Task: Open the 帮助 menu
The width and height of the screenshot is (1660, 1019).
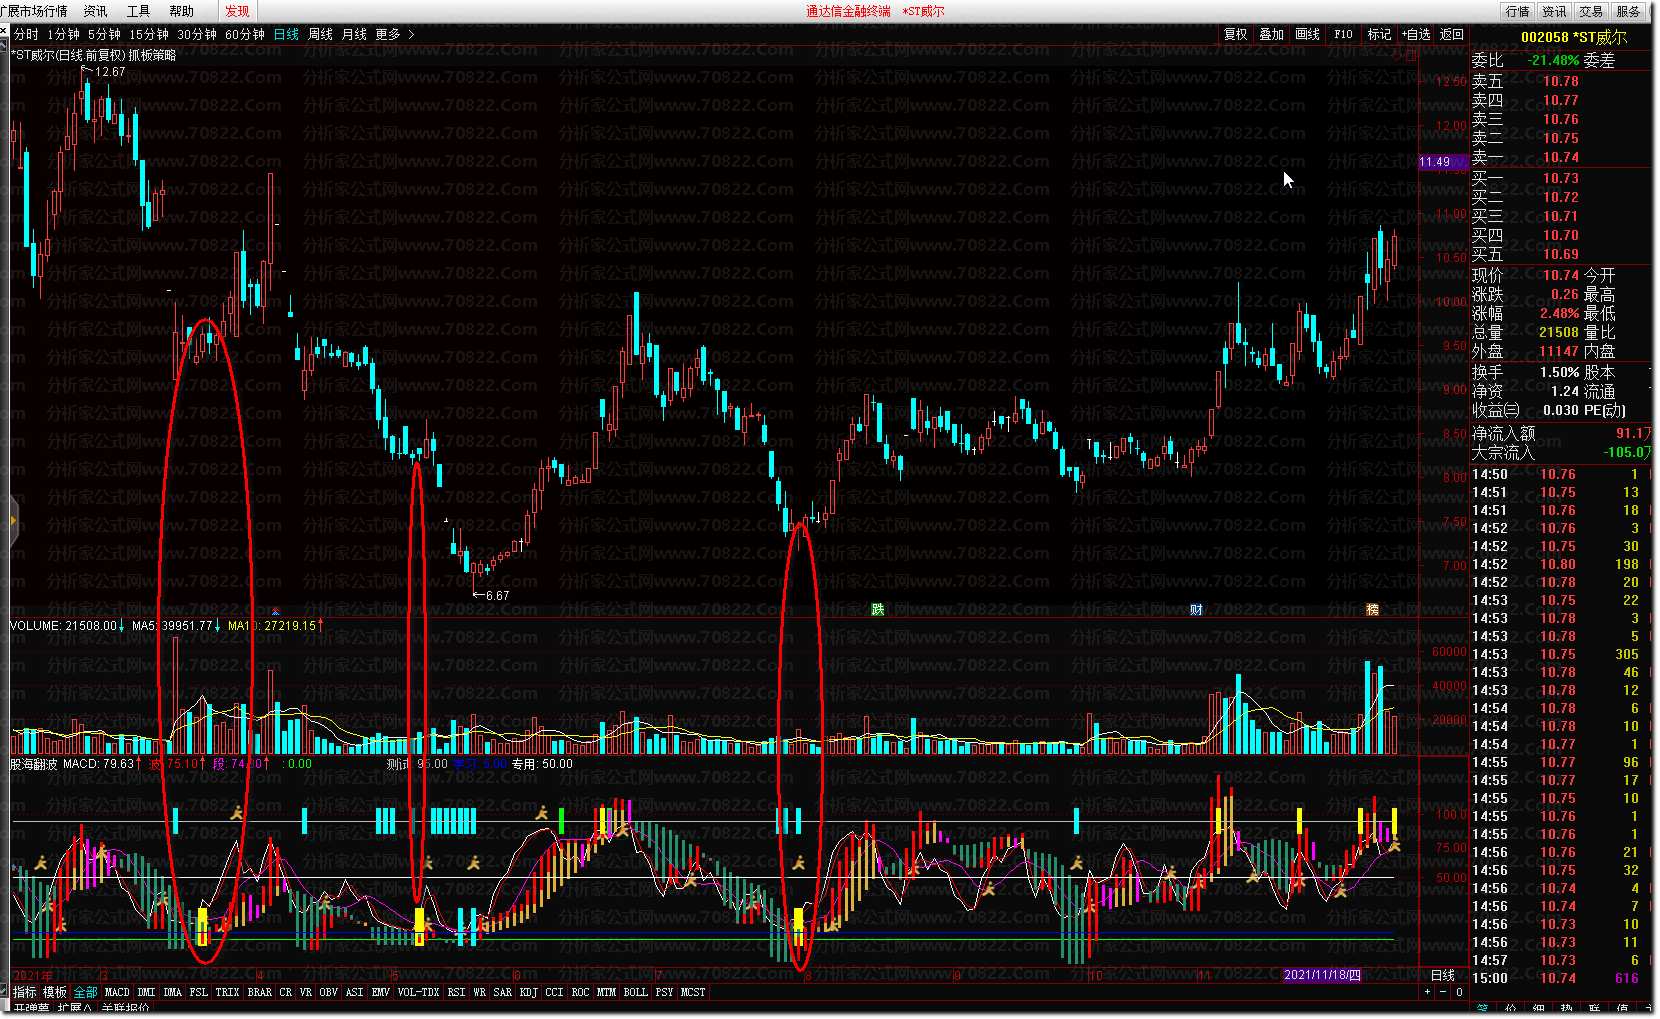Action: tap(182, 11)
